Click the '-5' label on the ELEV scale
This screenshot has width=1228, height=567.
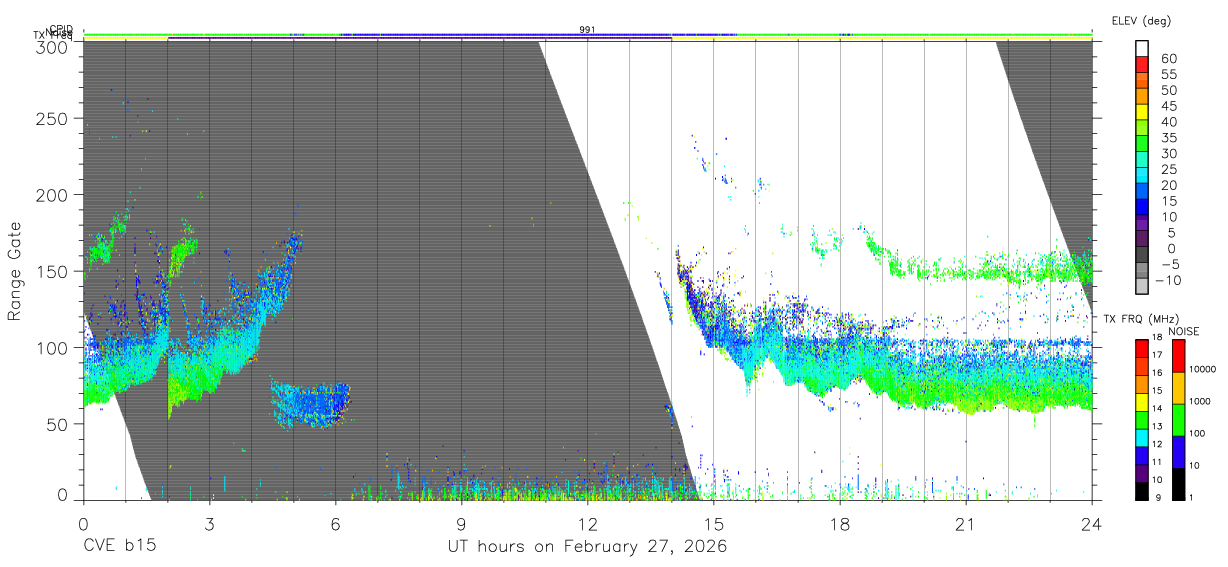(x=1170, y=265)
